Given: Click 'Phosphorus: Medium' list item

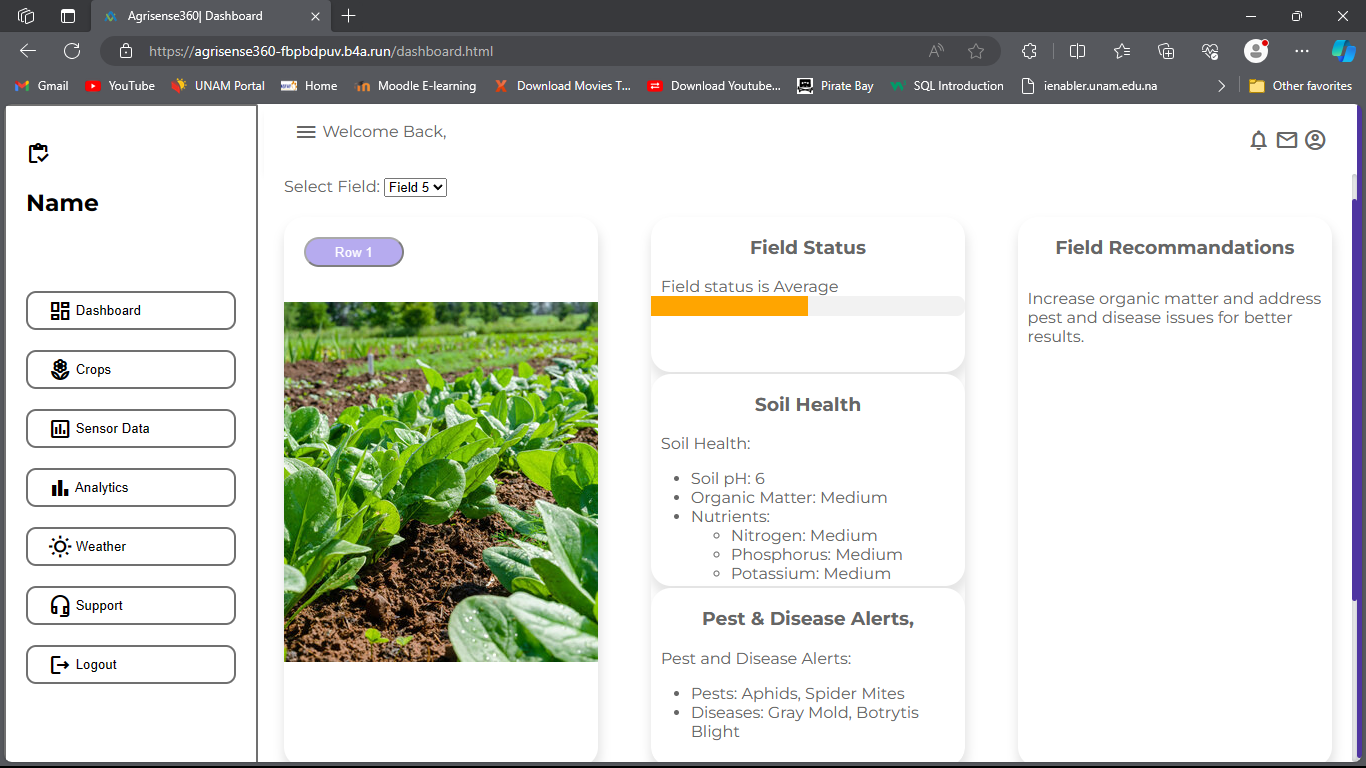Looking at the screenshot, I should click(x=817, y=555).
